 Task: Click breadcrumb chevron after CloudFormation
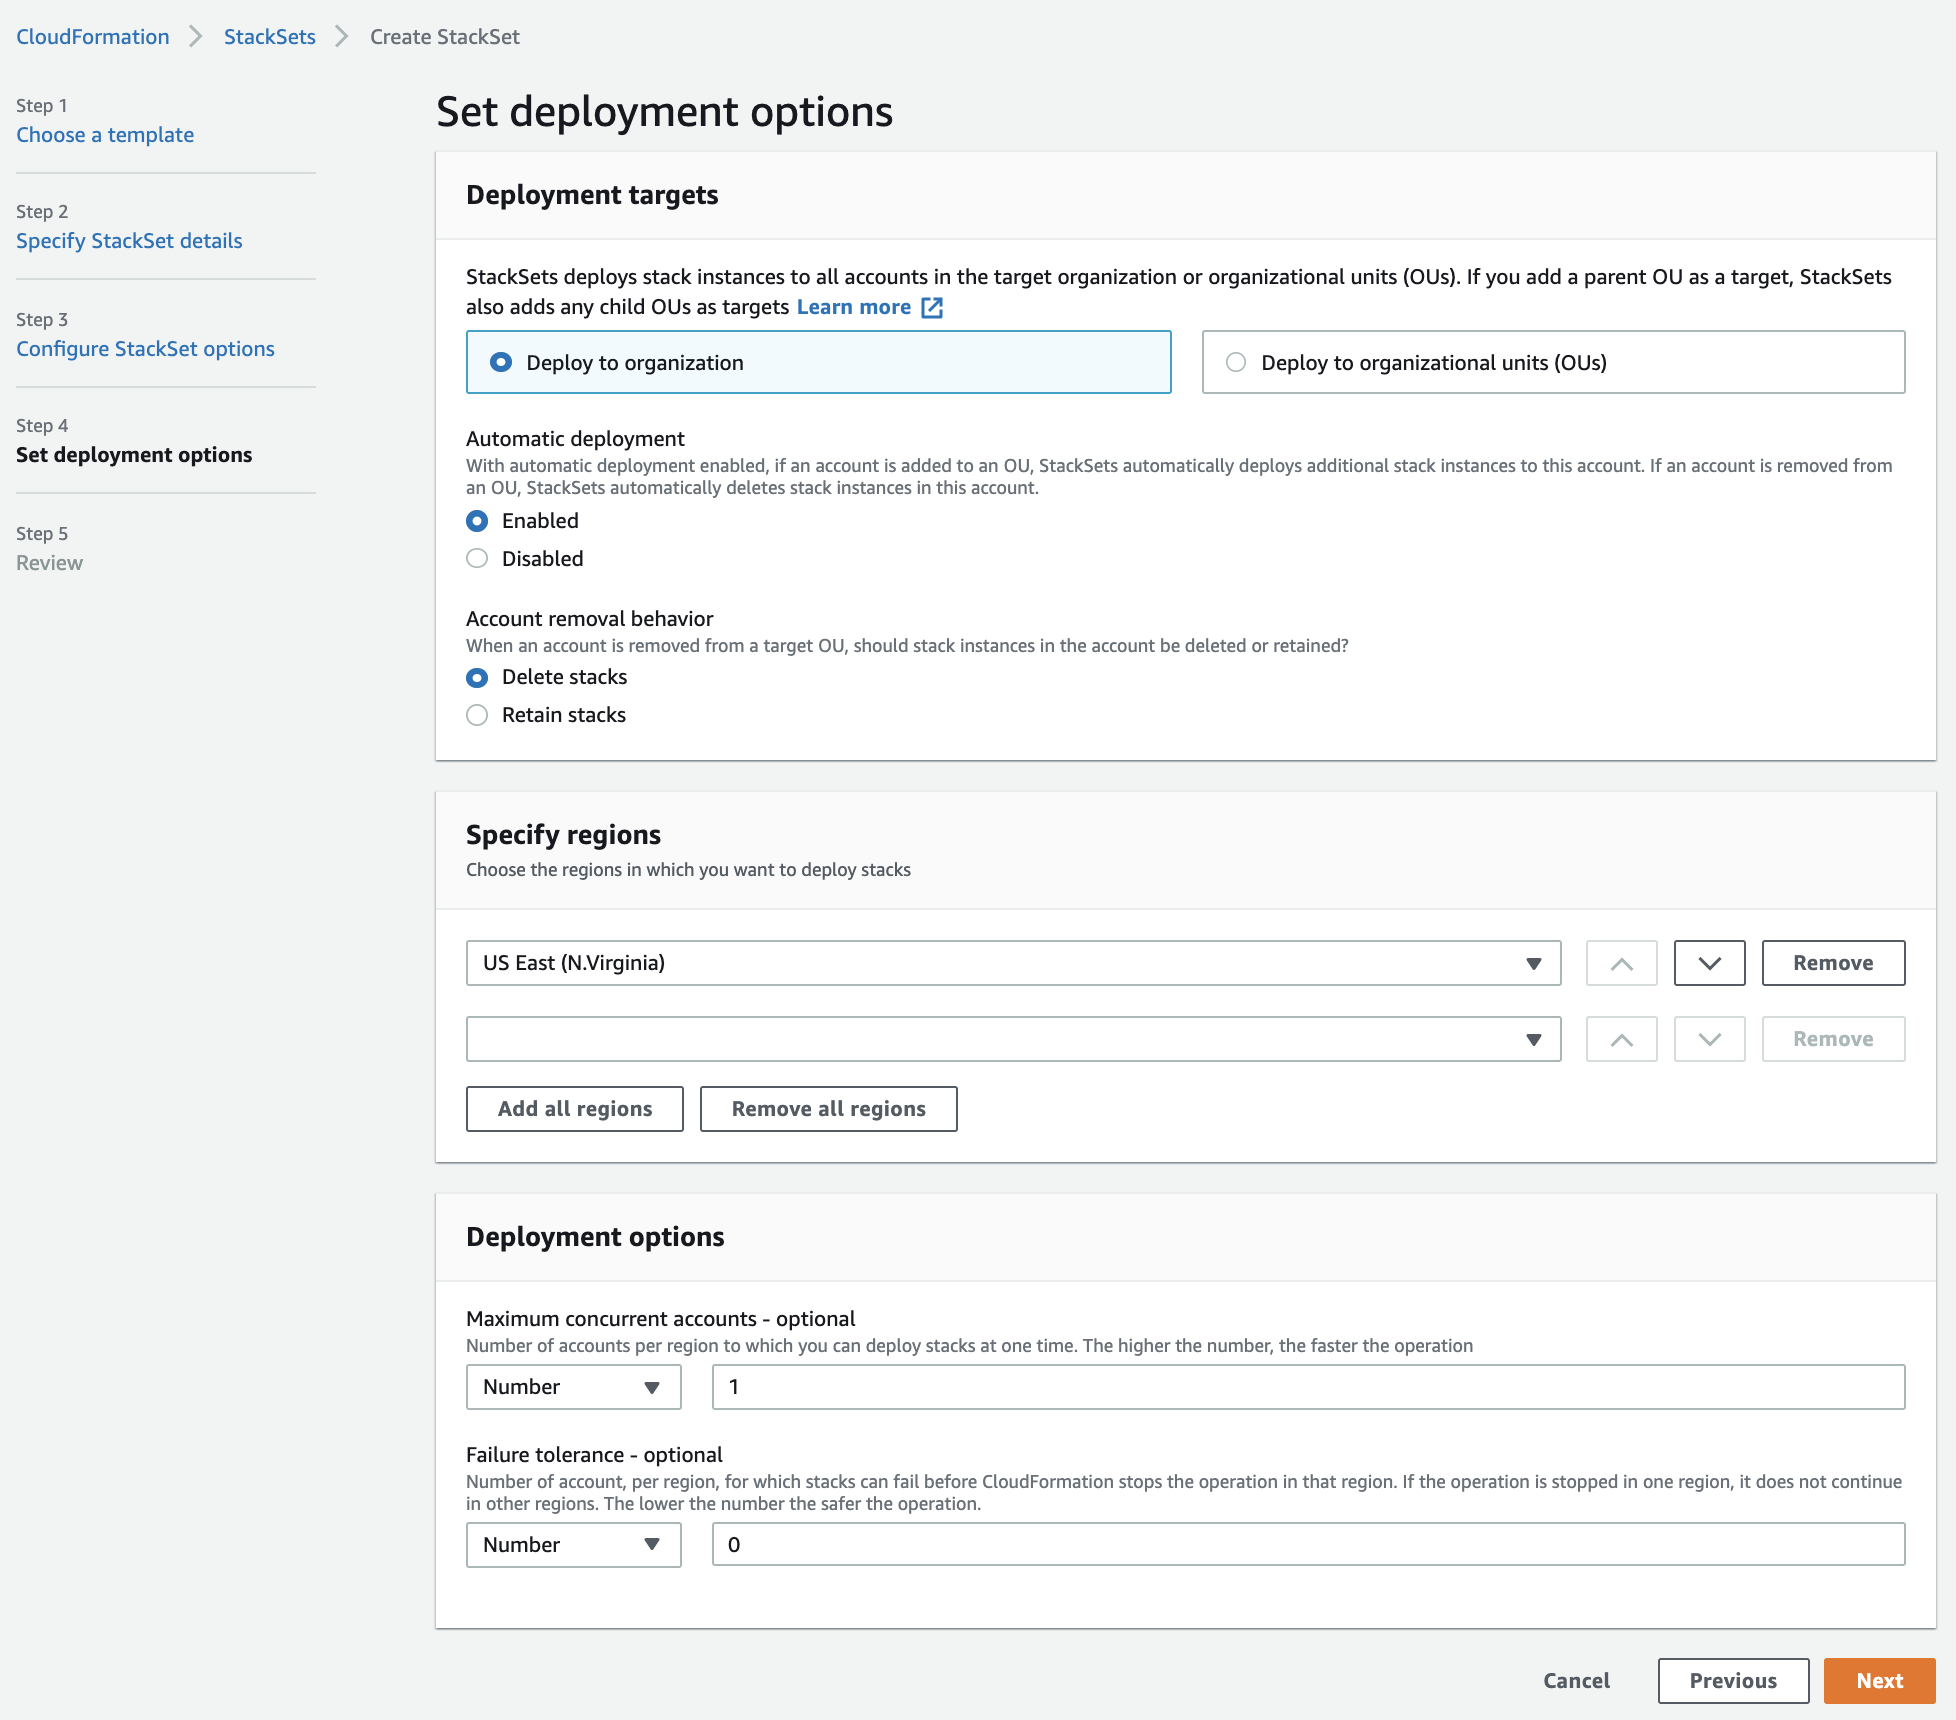196,37
